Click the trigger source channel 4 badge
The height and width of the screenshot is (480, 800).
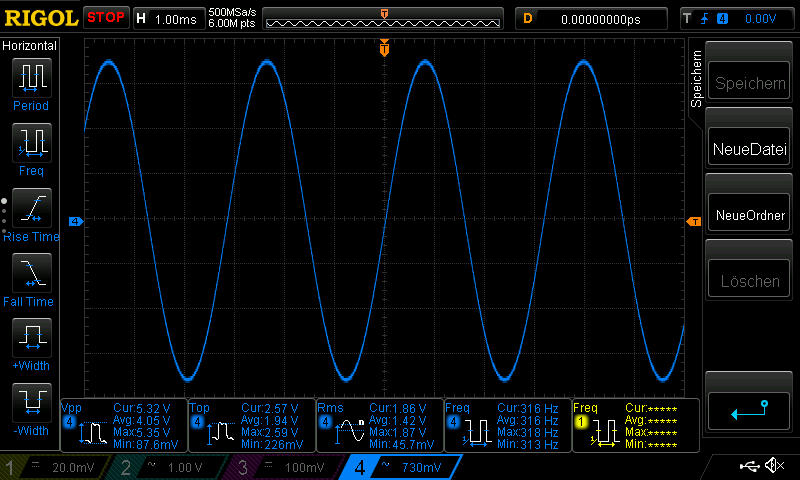pos(722,19)
